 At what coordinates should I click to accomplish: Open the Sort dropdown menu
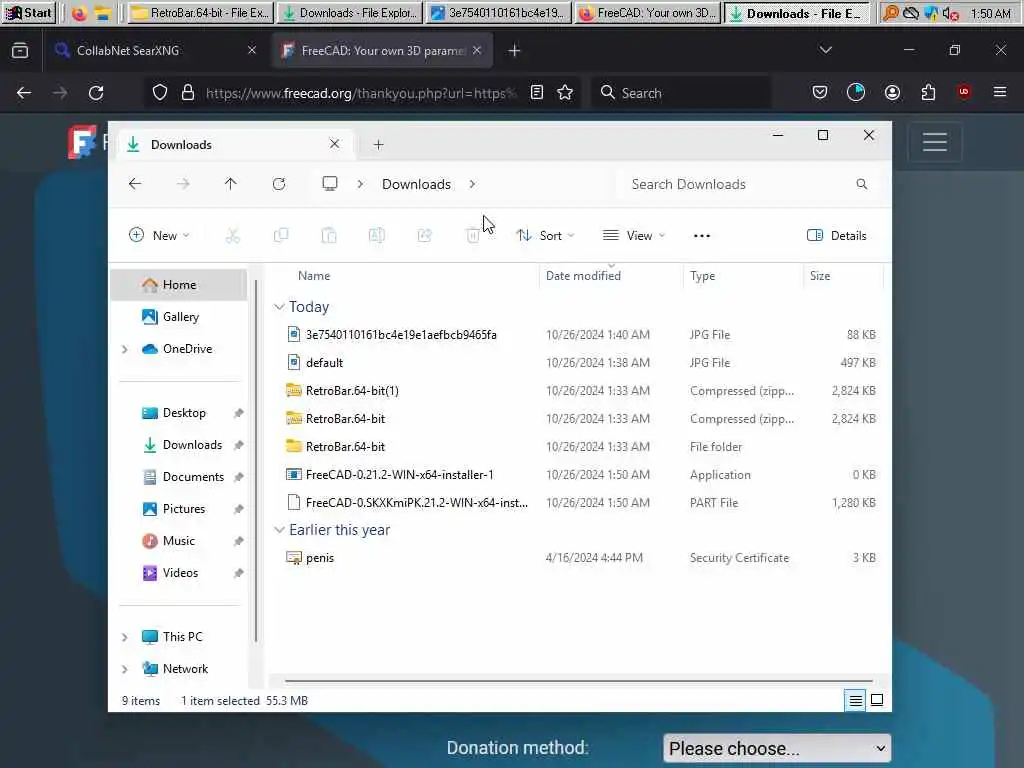[x=545, y=236]
